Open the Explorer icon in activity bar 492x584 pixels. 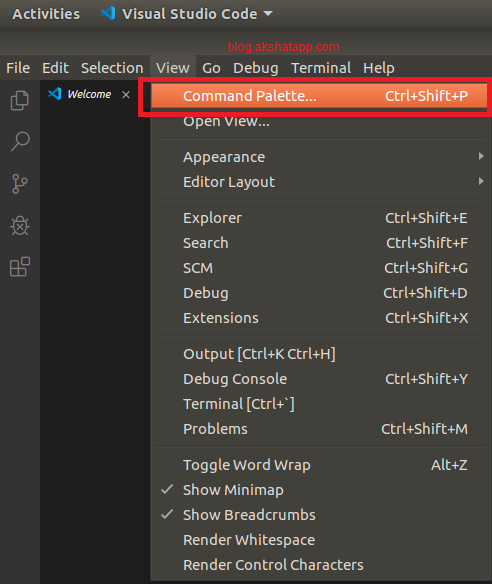(20, 101)
